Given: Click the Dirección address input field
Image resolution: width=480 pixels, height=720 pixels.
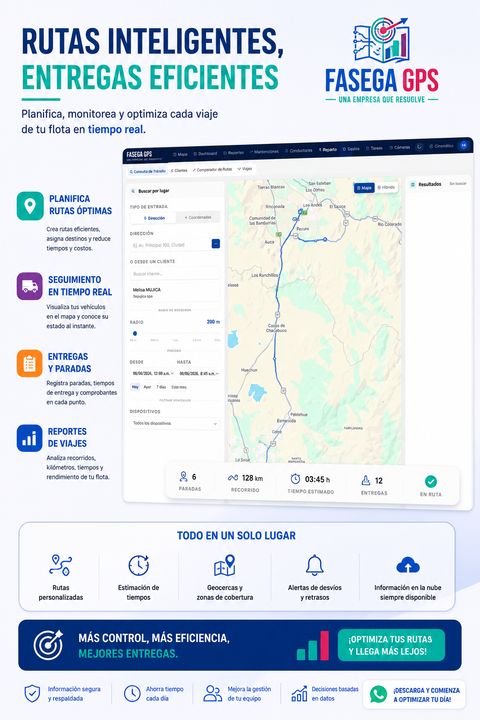Looking at the screenshot, I should tap(170, 245).
